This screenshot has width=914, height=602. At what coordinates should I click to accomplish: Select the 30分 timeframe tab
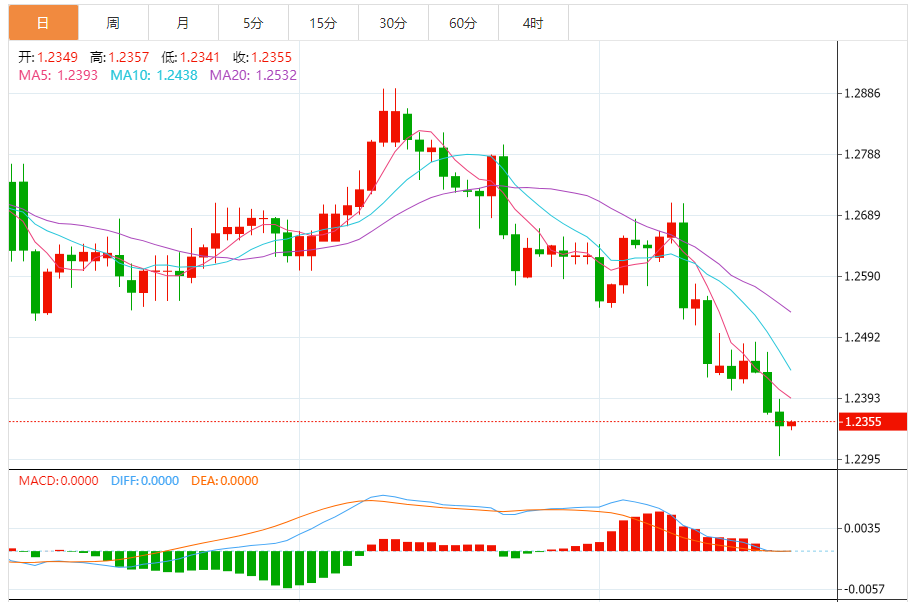393,23
